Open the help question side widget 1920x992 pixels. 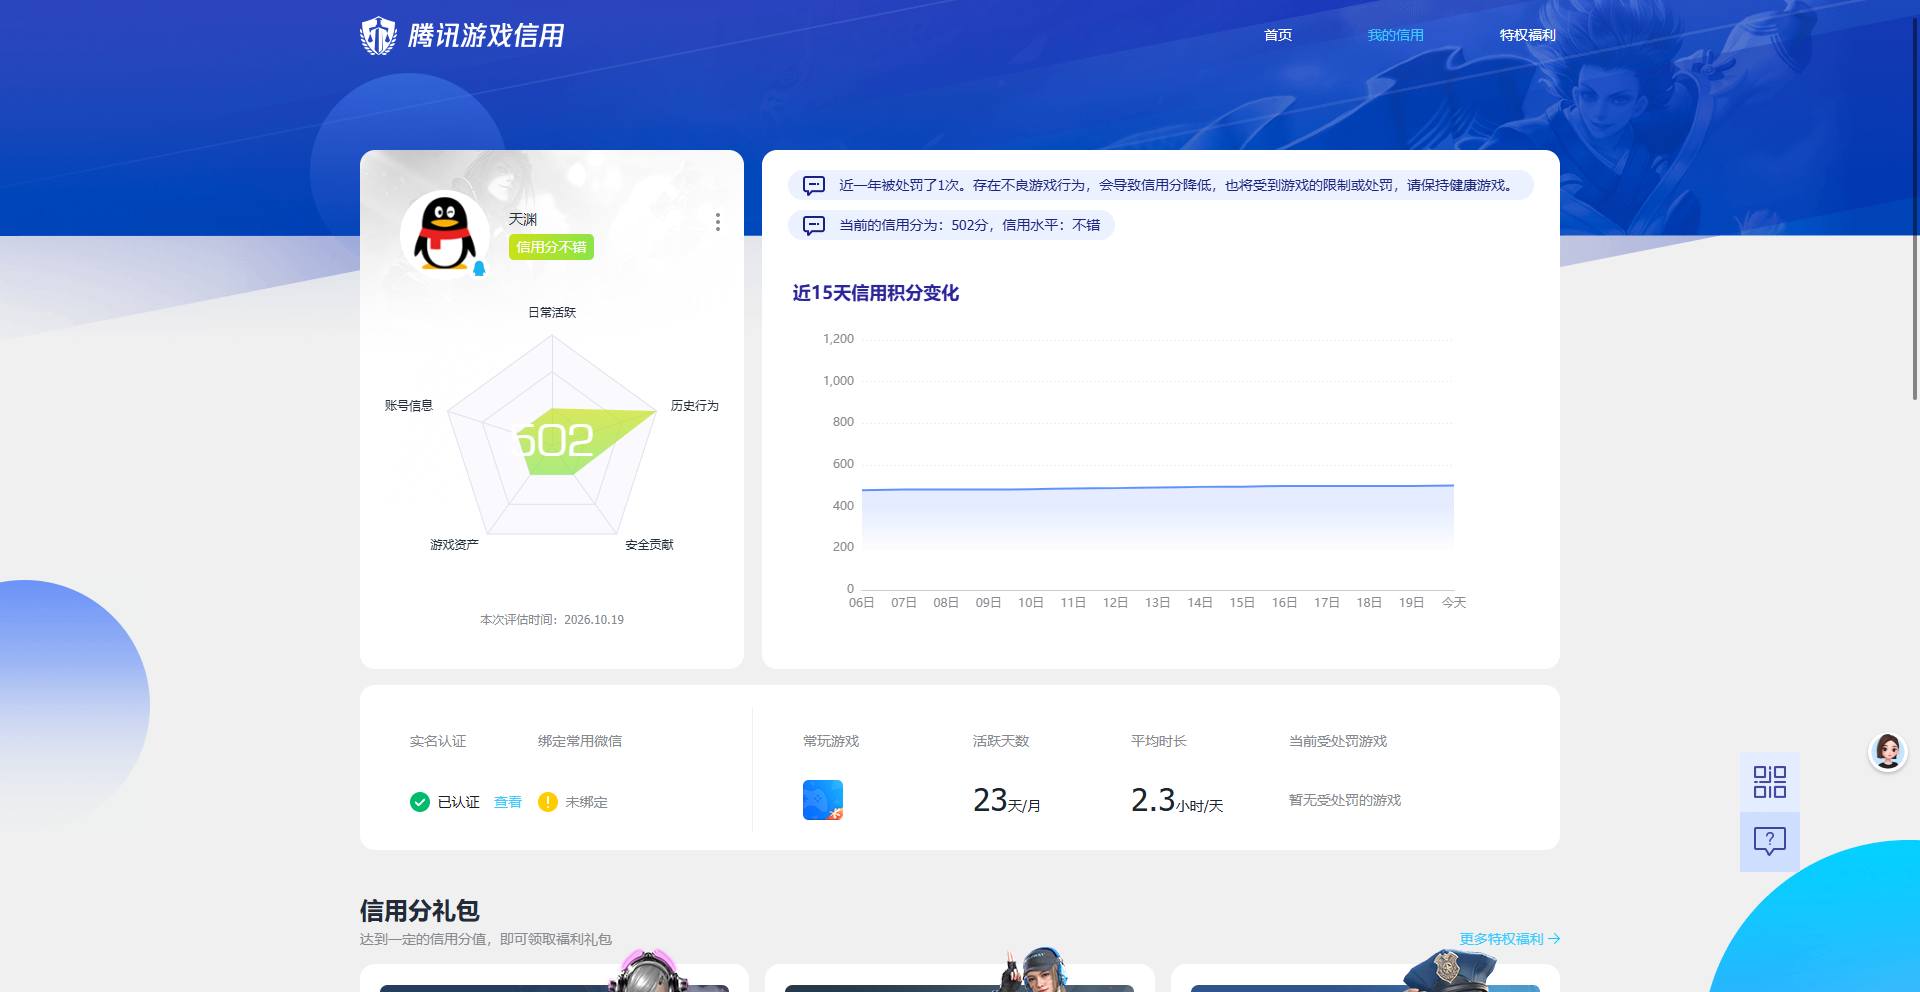point(1769,841)
